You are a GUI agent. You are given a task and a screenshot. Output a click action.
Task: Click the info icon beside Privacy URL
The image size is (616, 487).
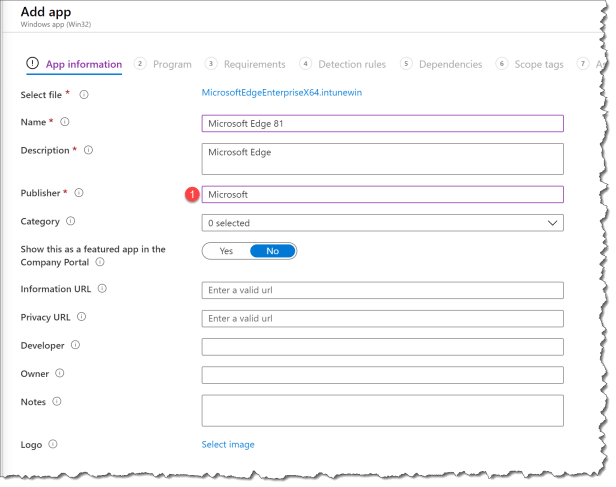coord(81,317)
